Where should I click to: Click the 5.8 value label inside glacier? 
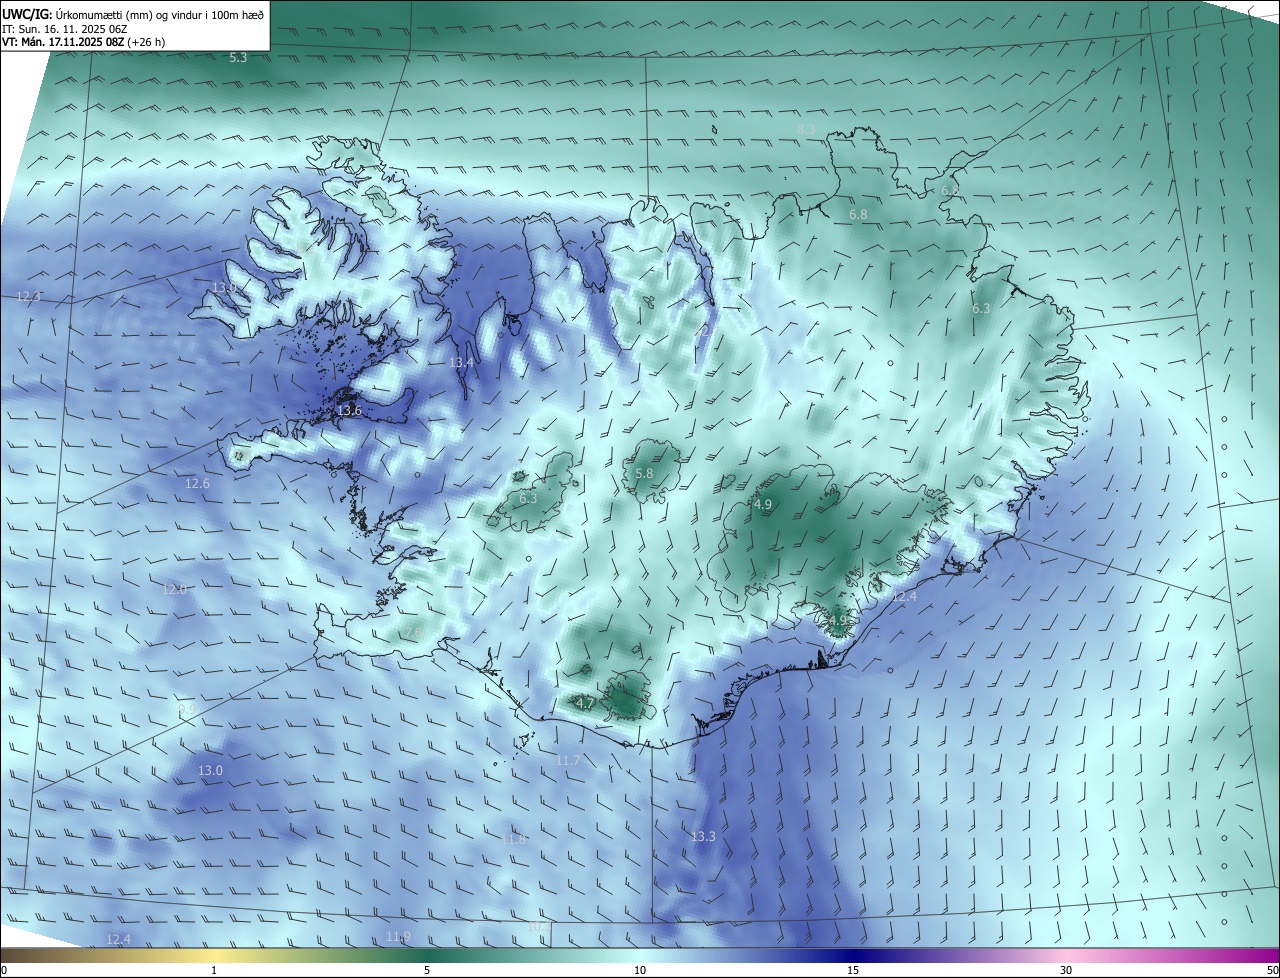[x=644, y=474]
